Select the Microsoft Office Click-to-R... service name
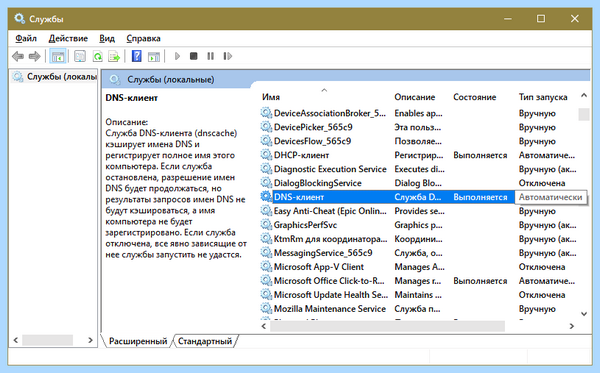The image size is (600, 373). [329, 281]
